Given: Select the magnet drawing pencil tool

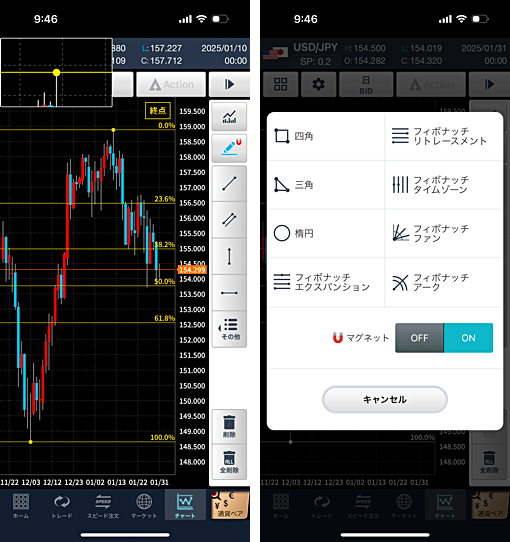Looking at the screenshot, I should pos(229,148).
